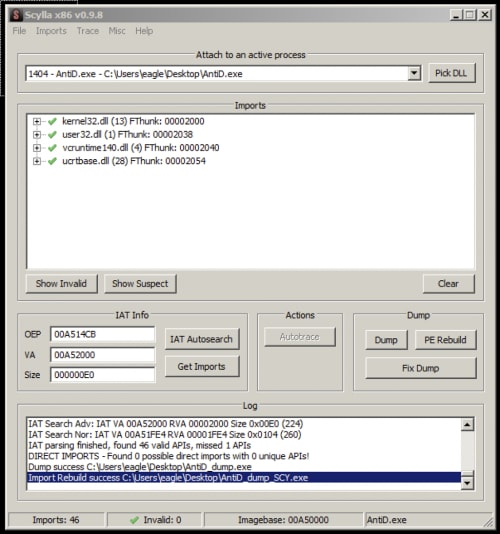This screenshot has height=534, width=500.
Task: Open the Imports menu
Action: (x=51, y=31)
